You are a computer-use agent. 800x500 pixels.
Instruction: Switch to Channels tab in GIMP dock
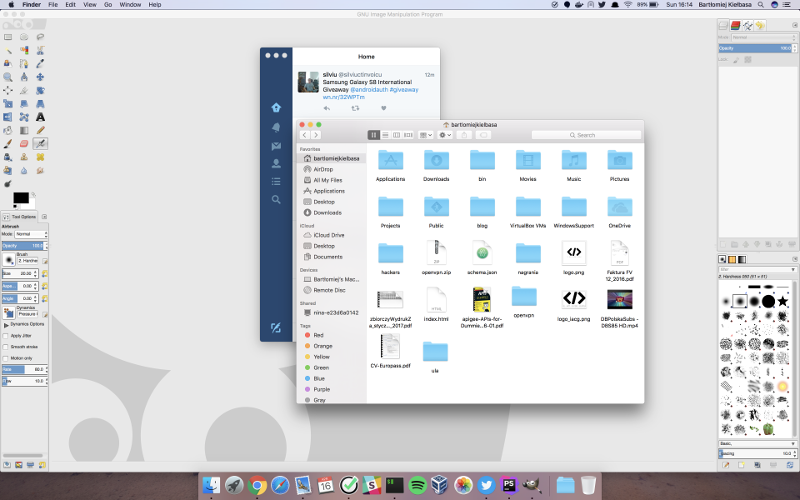point(735,25)
